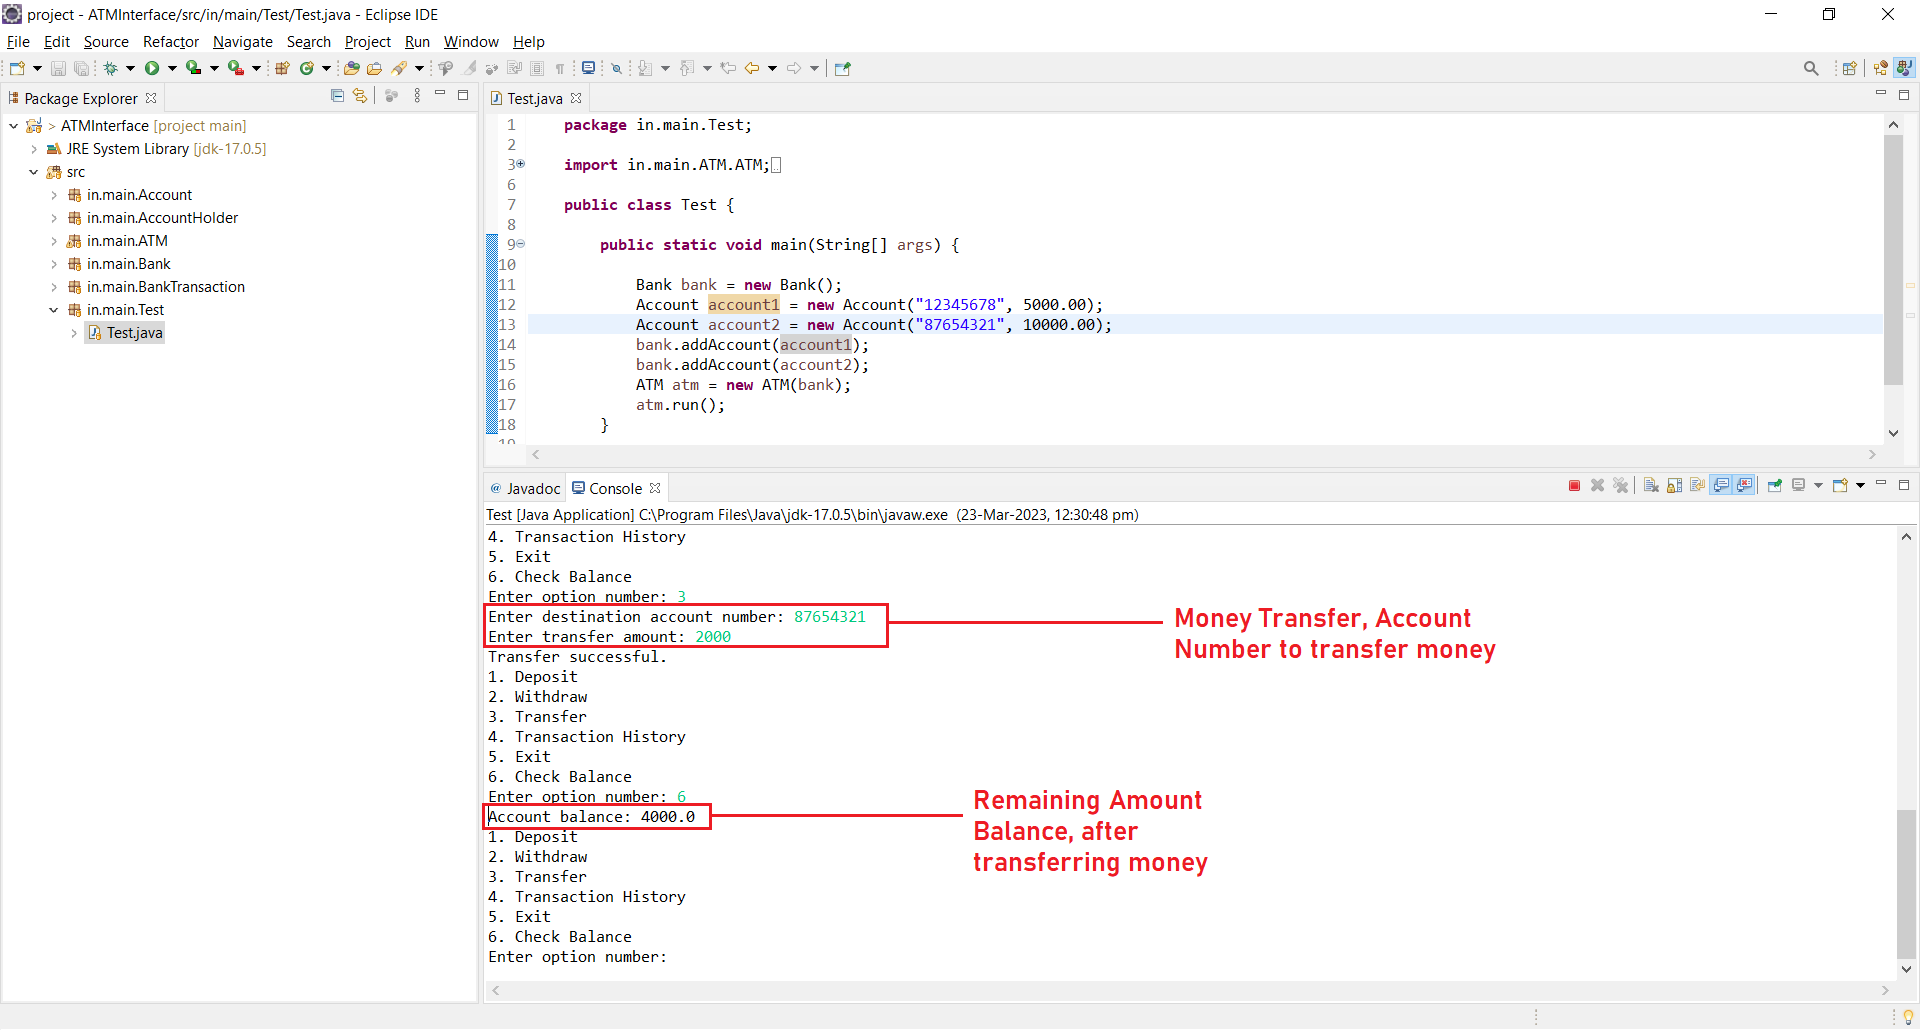Screen dimensions: 1924x1030
Task: Click Open Console icon
Action: click(1840, 486)
